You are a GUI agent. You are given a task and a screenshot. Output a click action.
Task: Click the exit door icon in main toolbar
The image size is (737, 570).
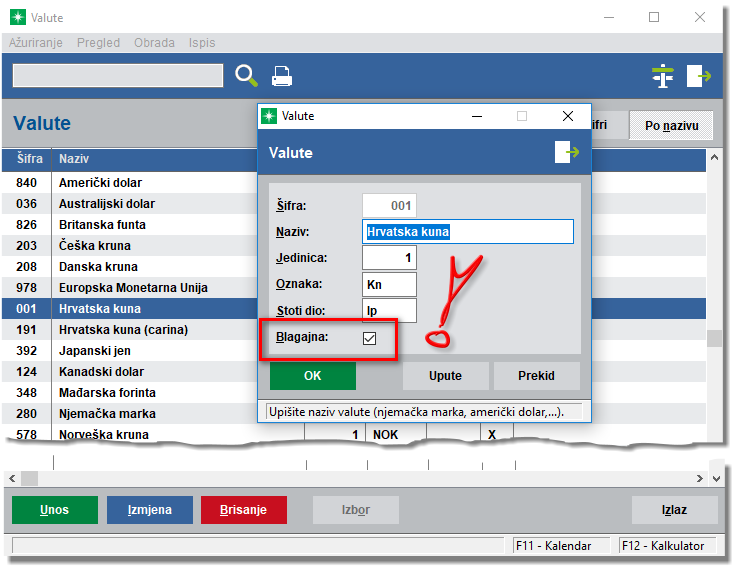pos(699,76)
